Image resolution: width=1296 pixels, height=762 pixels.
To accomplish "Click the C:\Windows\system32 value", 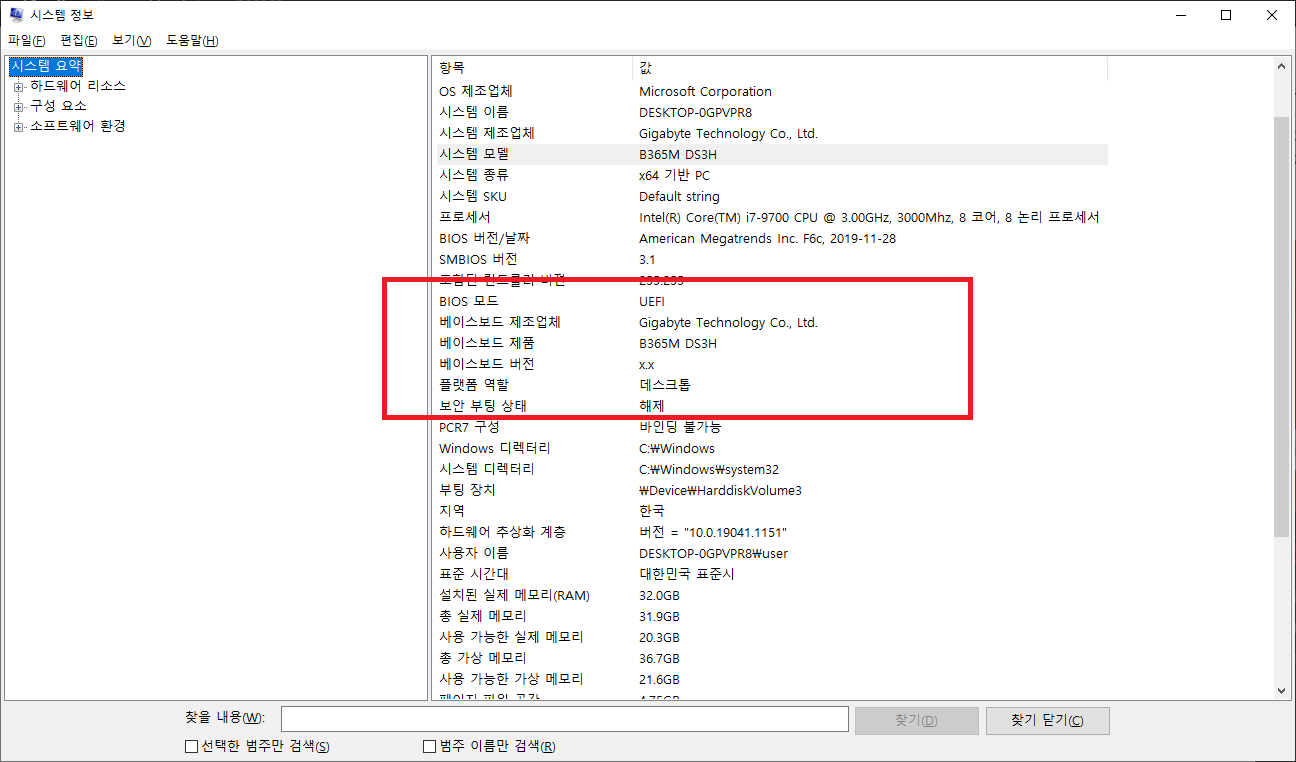I will click(x=709, y=469).
